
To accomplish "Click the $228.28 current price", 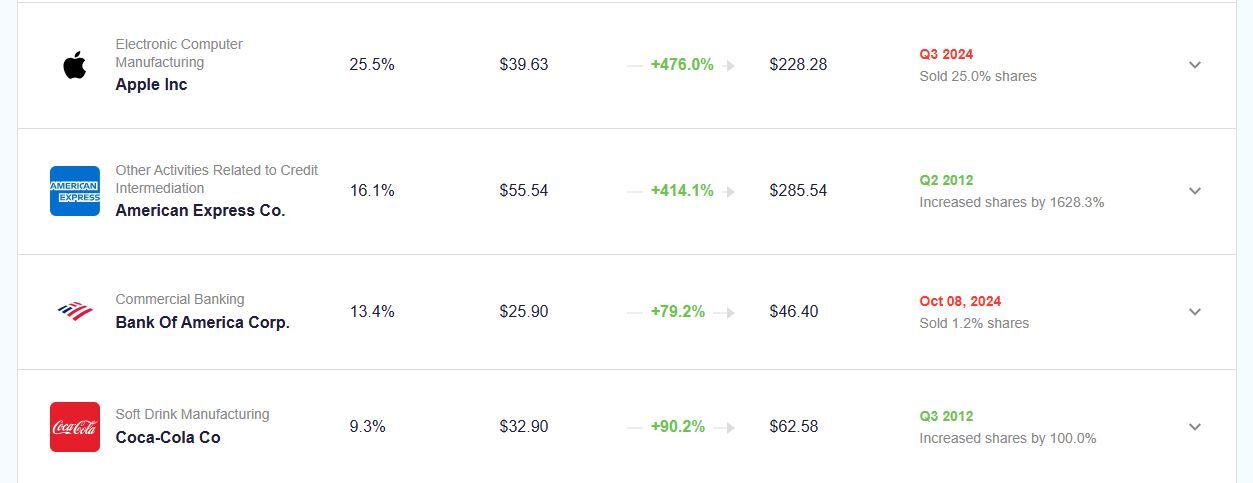I will (x=798, y=65).
